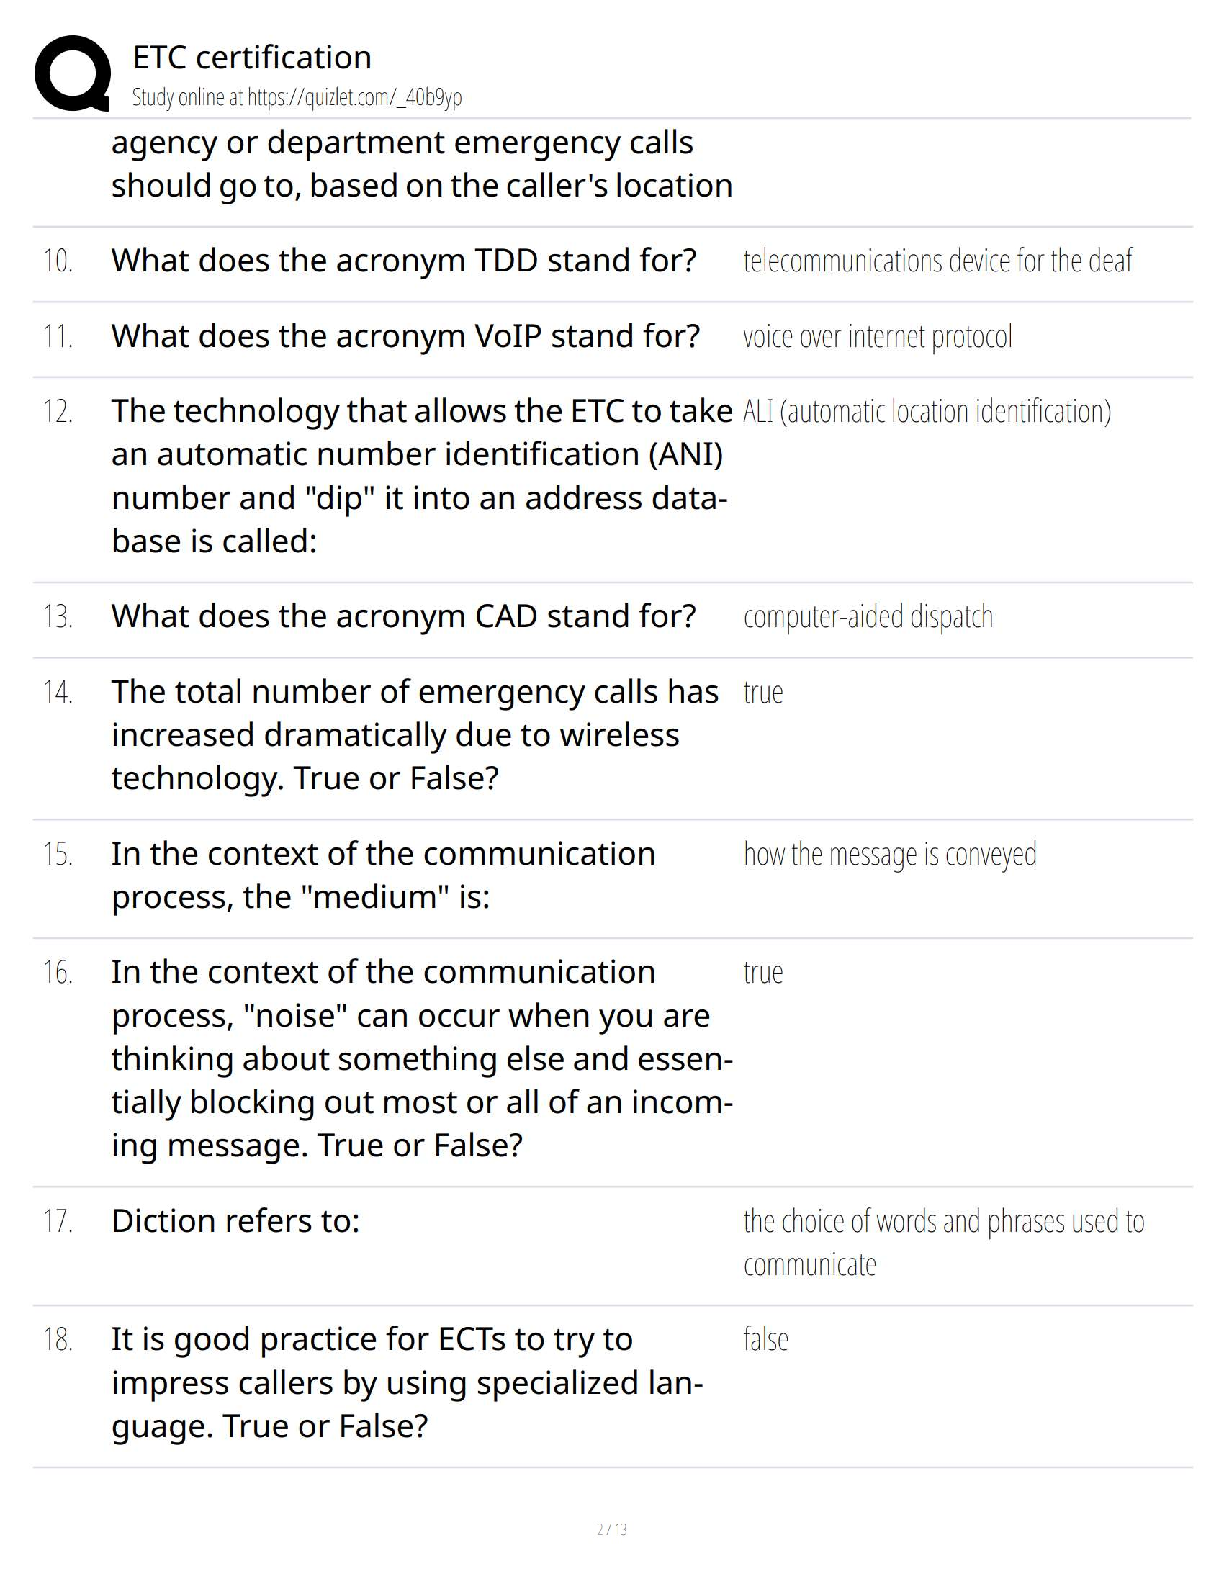The width and height of the screenshot is (1224, 1584).
Task: Click the ALI automatic location identification answer
Action: [x=927, y=411]
